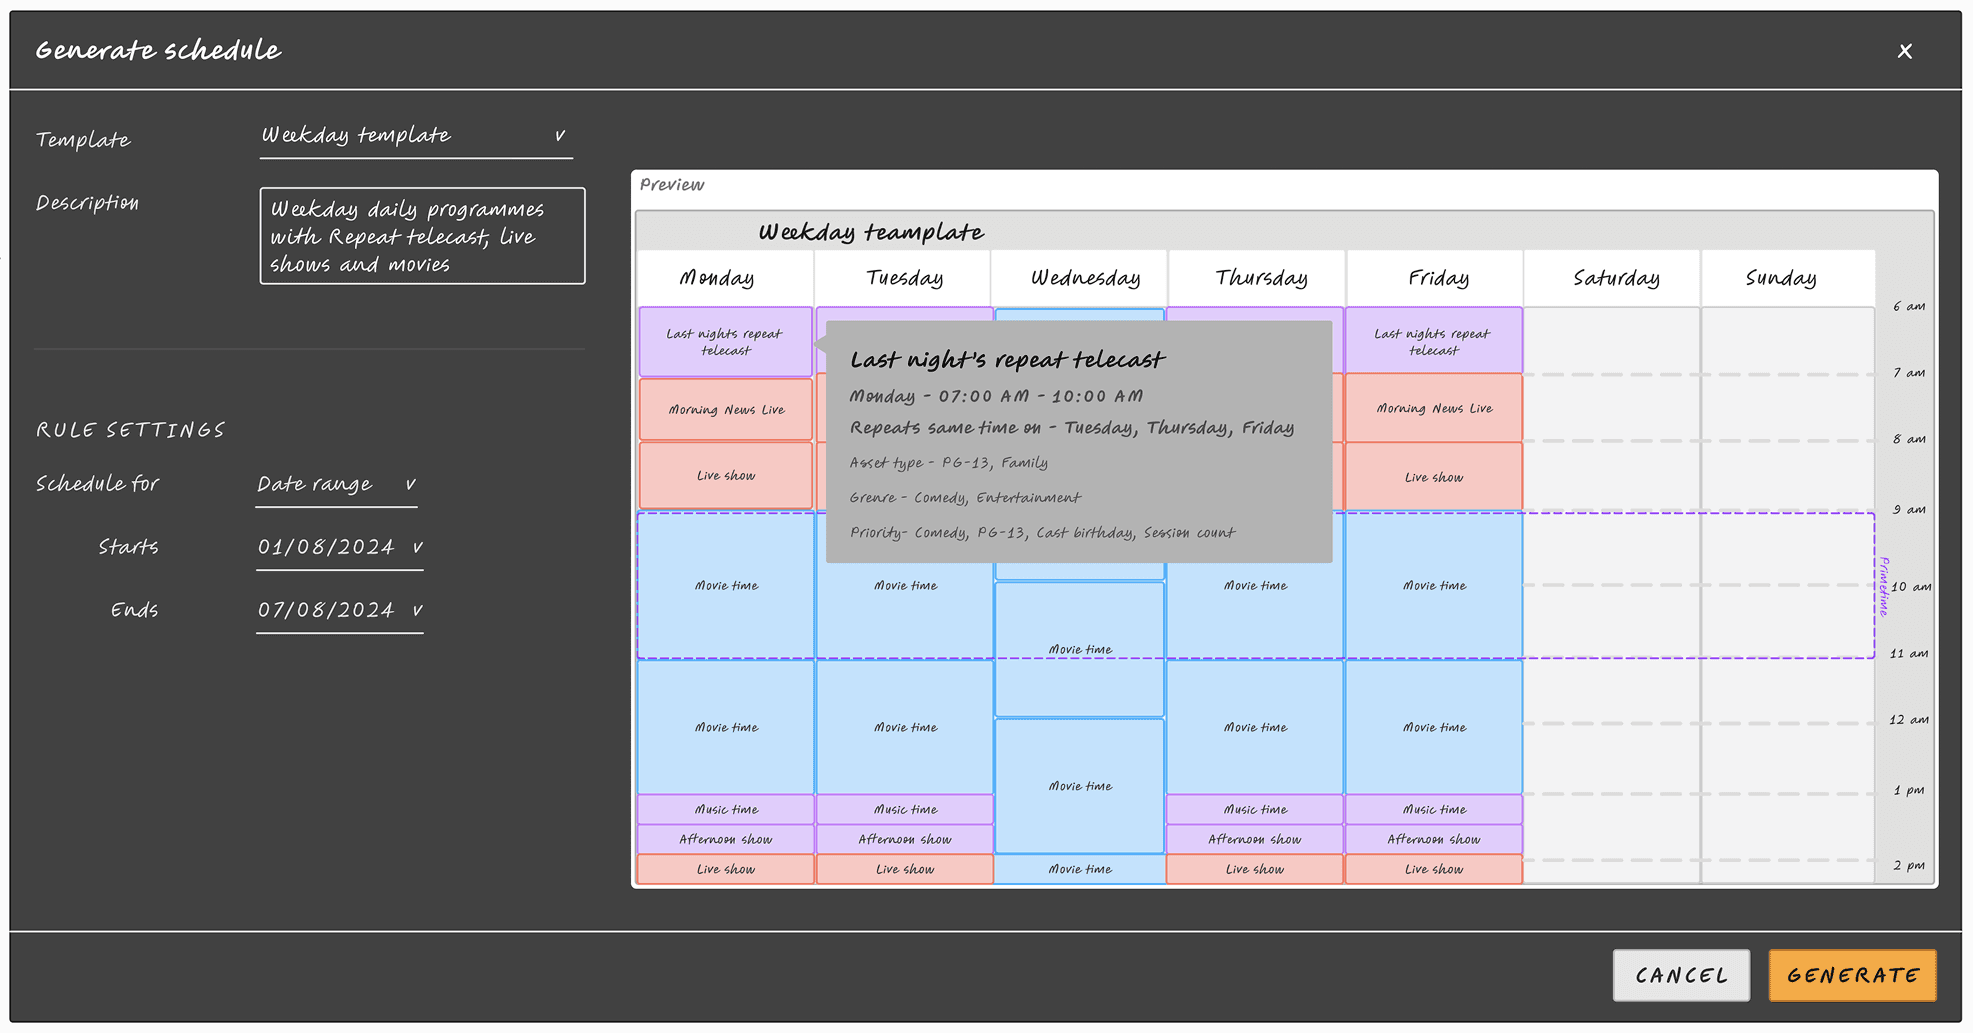This screenshot has height=1033, width=1973.
Task: Click the tooltip title Last night's repeat telecast
Action: pyautogui.click(x=1007, y=360)
